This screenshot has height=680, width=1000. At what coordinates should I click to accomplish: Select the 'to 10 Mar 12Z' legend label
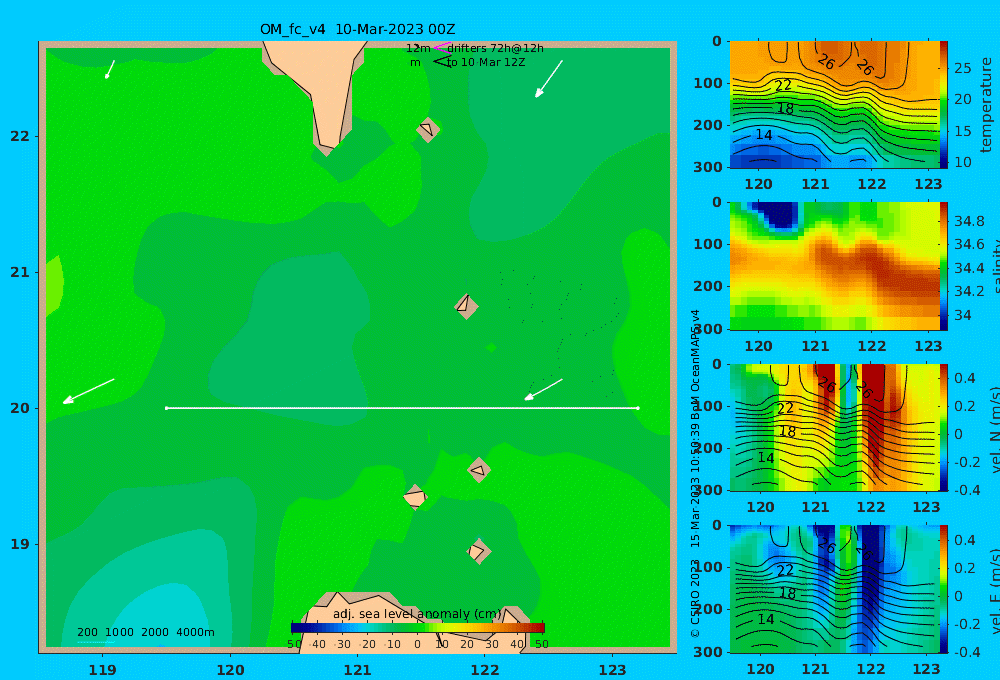(x=486, y=63)
